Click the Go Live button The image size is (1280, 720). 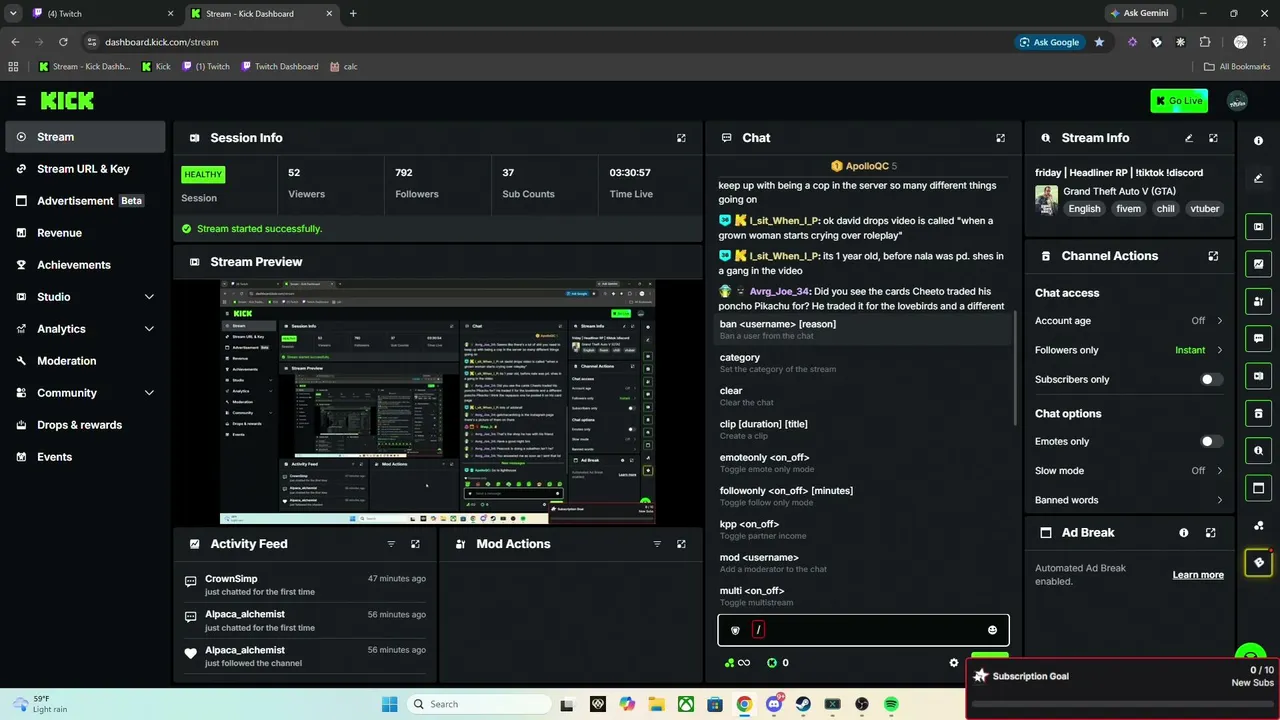tap(1179, 101)
